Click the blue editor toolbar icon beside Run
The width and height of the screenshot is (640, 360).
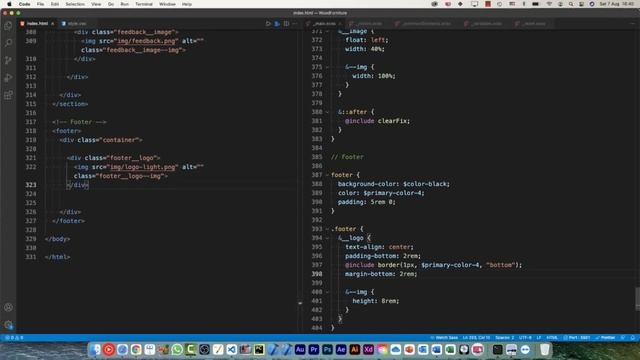click(x=277, y=24)
